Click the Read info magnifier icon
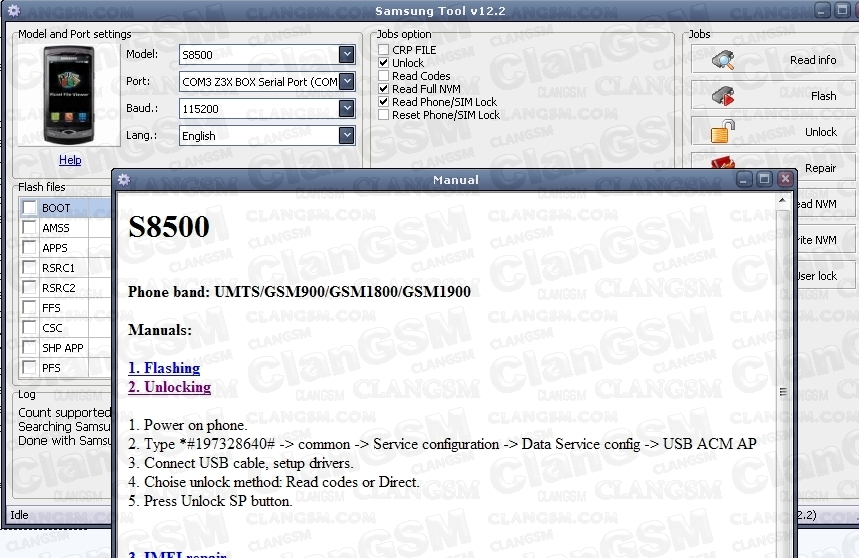The height and width of the screenshot is (558, 859). tap(723, 60)
